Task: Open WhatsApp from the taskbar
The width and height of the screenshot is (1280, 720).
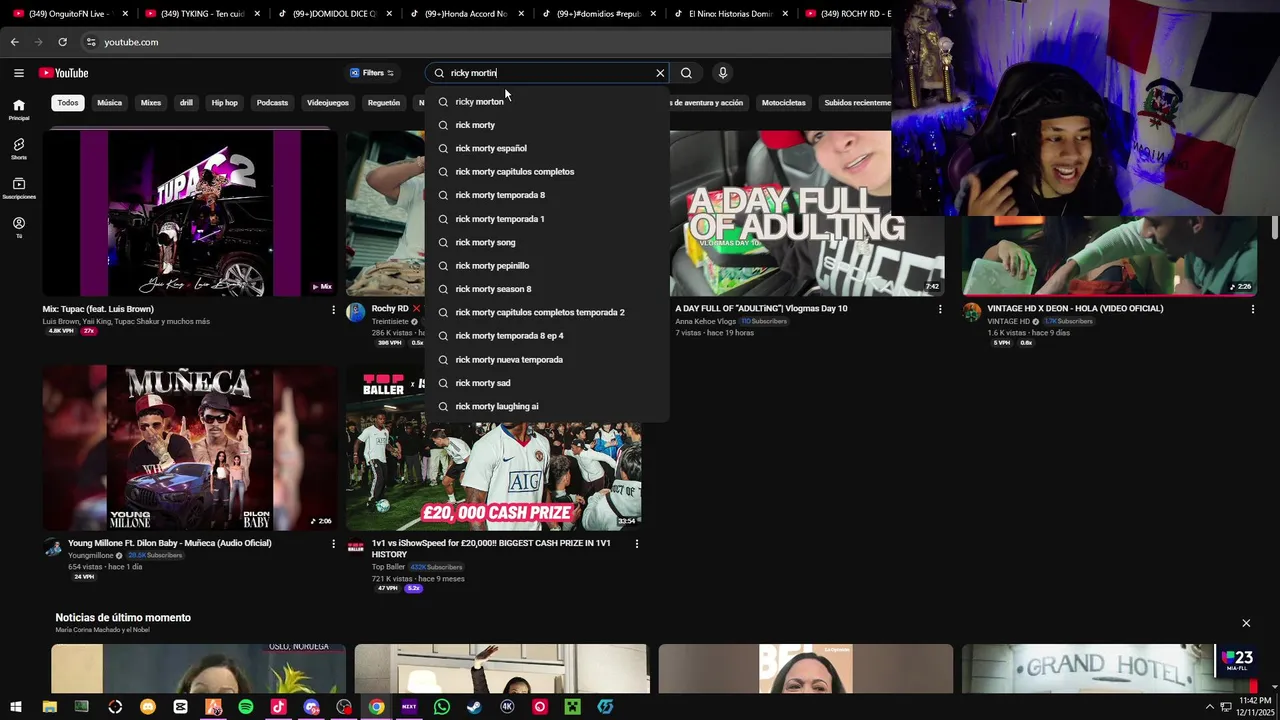Action: tap(442, 707)
